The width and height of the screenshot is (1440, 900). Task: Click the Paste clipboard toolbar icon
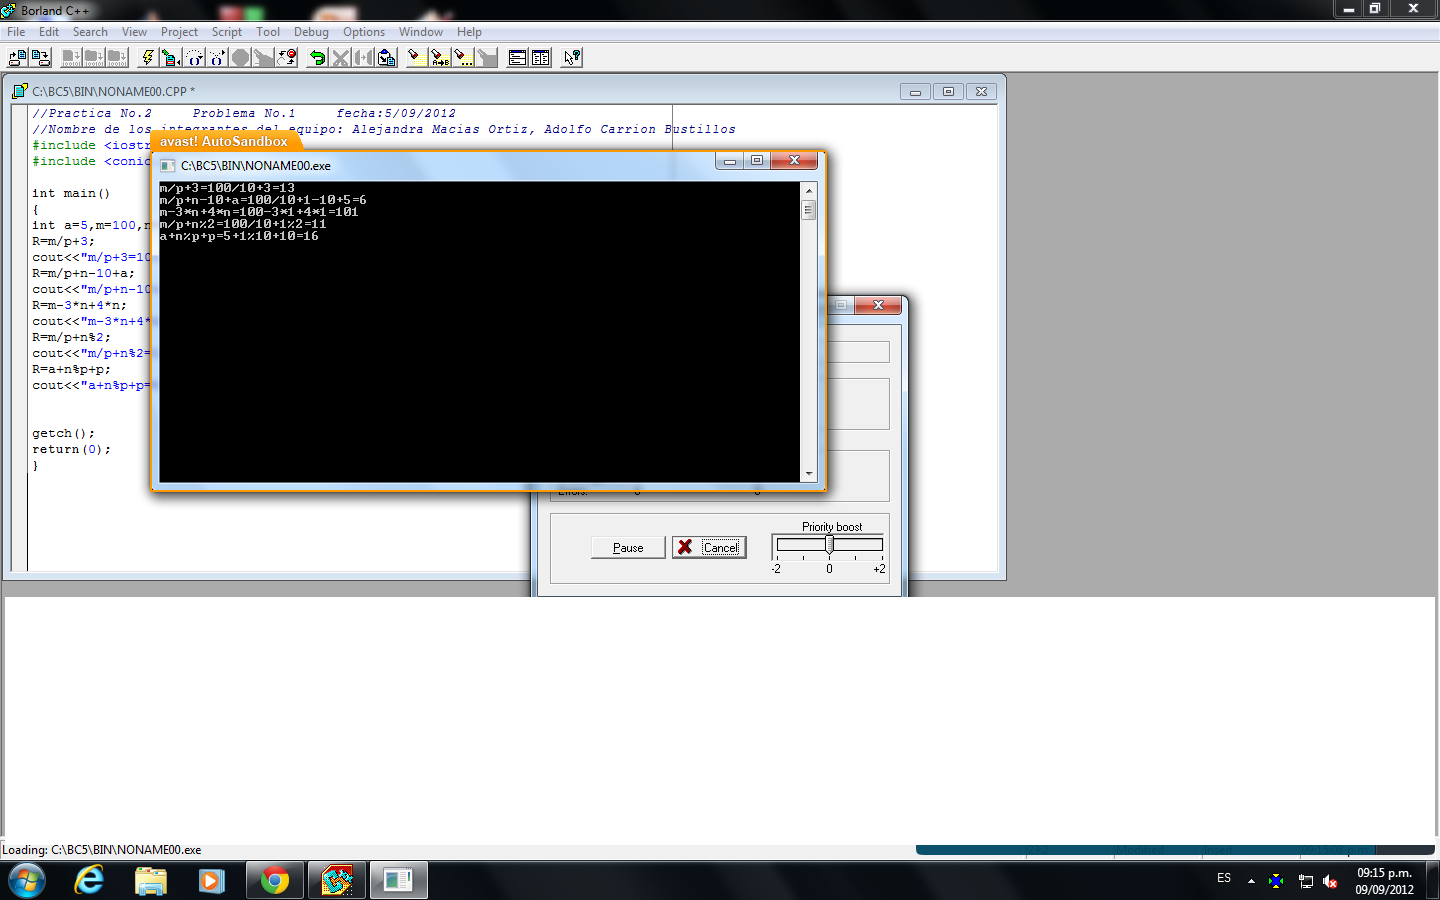pyautogui.click(x=386, y=57)
